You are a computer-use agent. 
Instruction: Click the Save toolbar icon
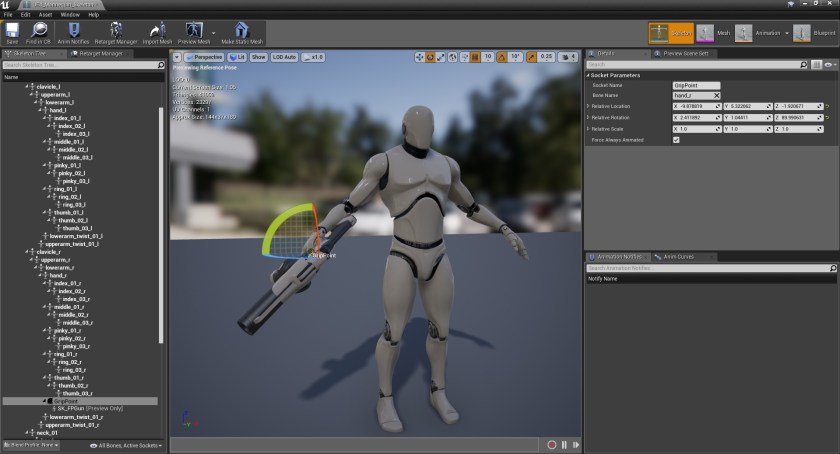pyautogui.click(x=12, y=32)
